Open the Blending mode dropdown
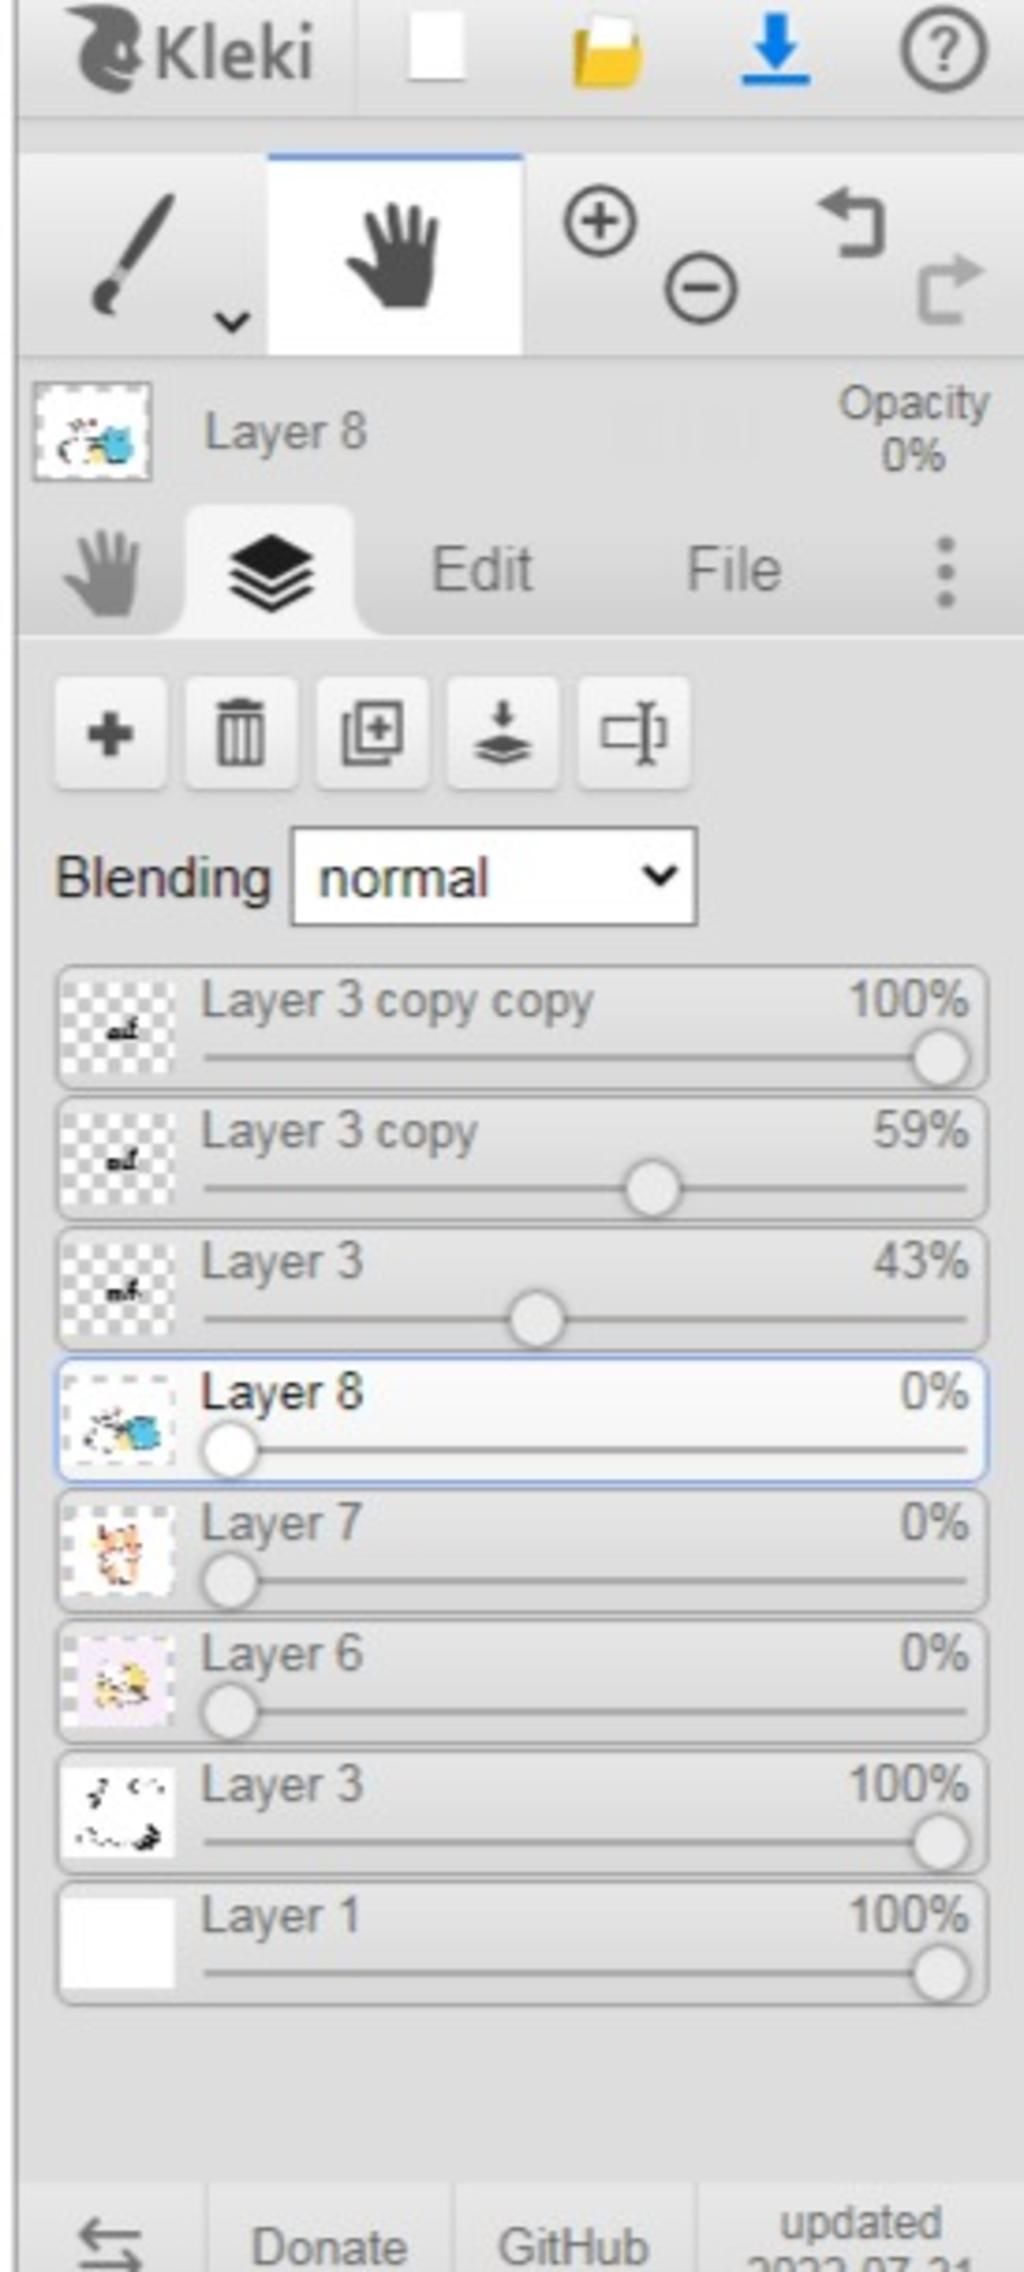This screenshot has width=1024, height=2272. pyautogui.click(x=494, y=876)
